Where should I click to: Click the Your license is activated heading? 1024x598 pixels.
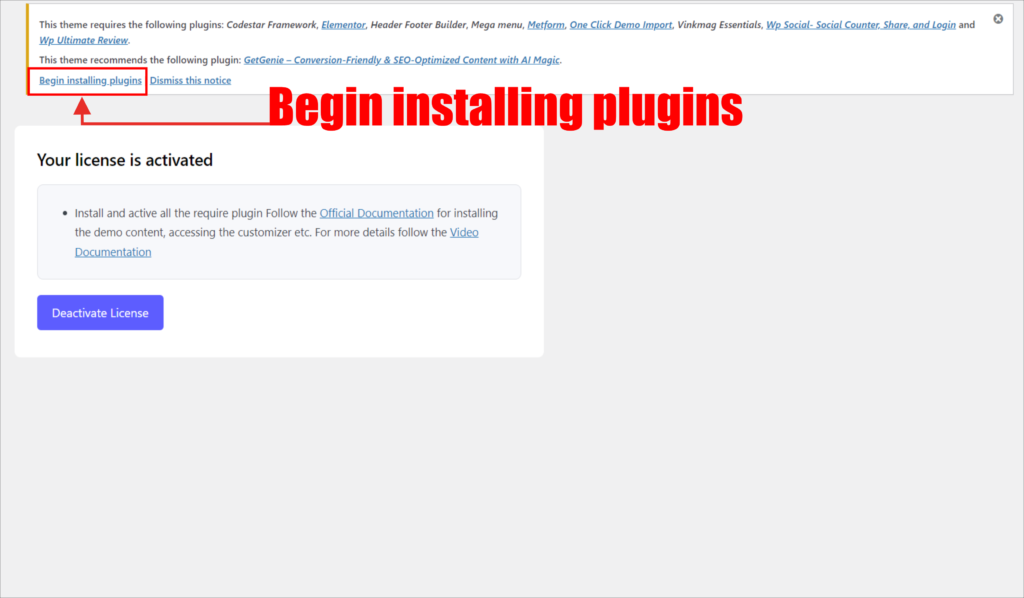pos(125,160)
